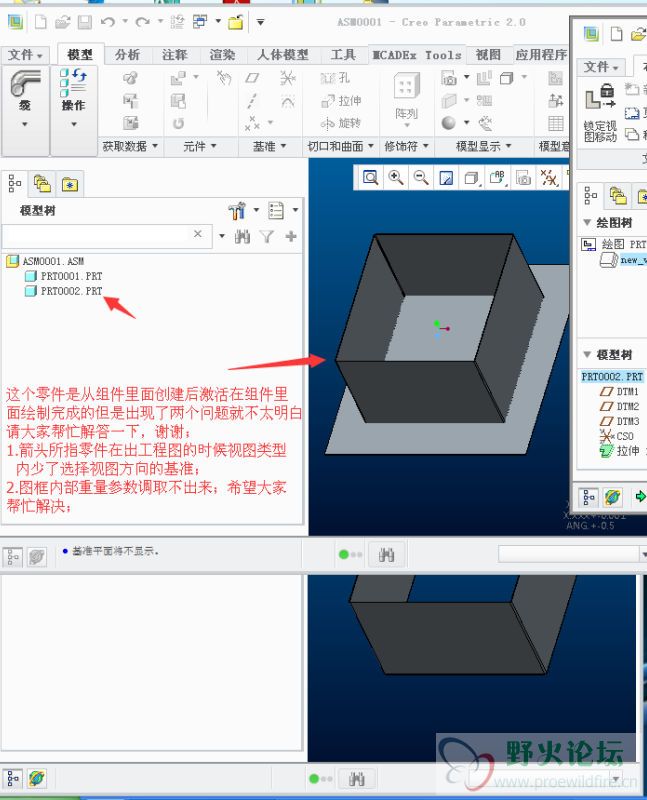
Task: Open model tree settings hammer icon
Action: [x=237, y=210]
